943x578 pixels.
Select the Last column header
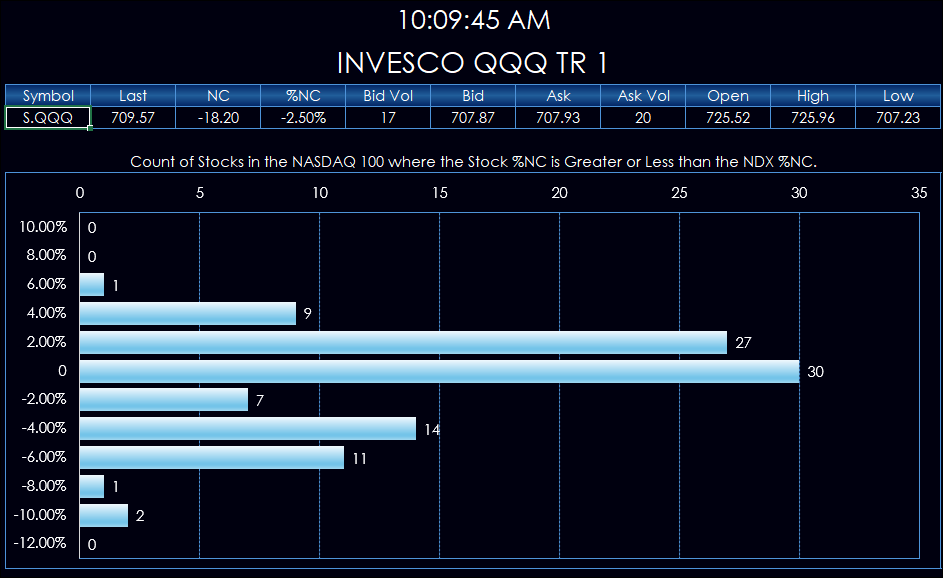pos(133,96)
